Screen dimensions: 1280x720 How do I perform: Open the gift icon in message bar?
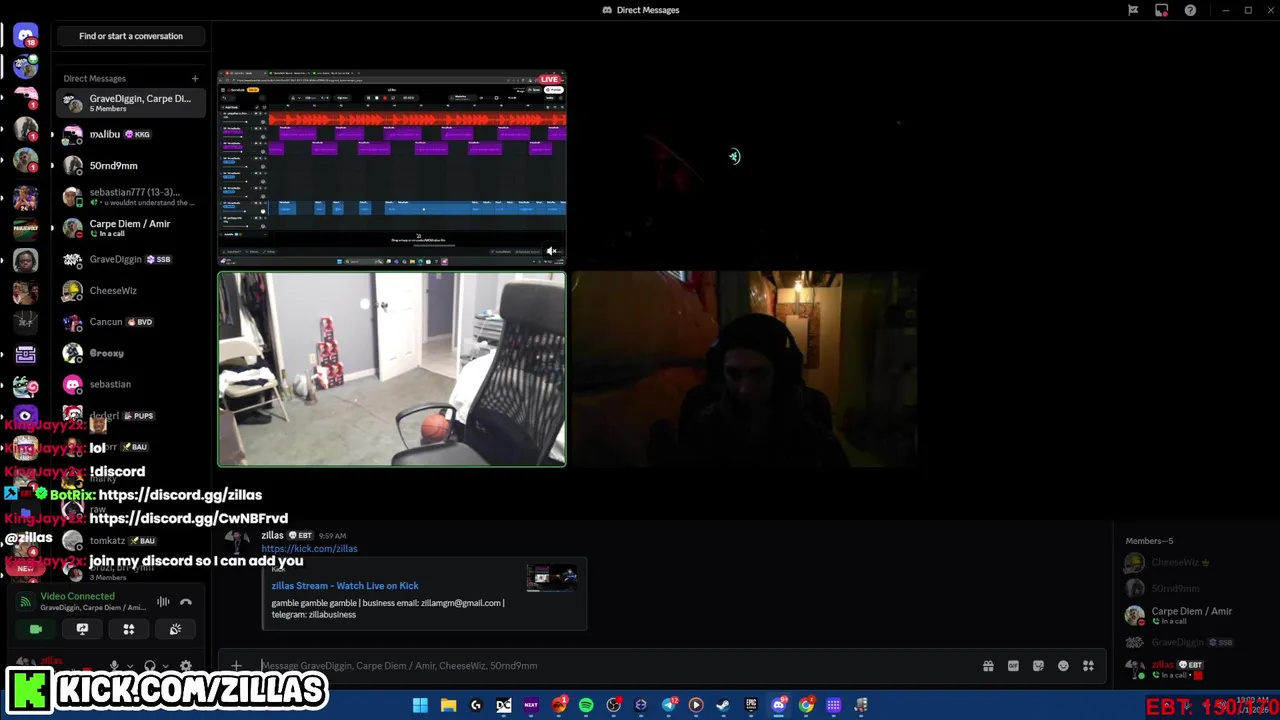988,666
